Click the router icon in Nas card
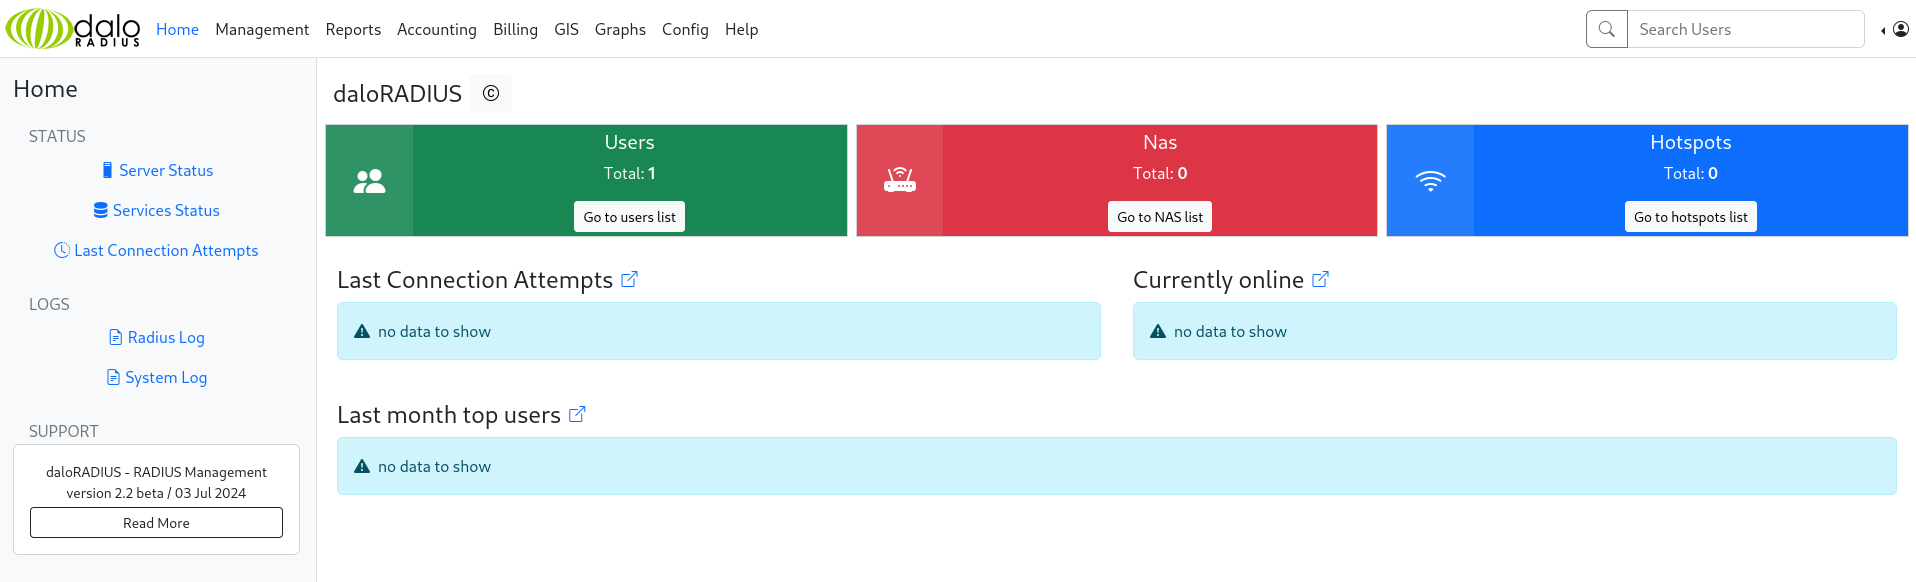This screenshot has height=582, width=1916. [x=900, y=180]
